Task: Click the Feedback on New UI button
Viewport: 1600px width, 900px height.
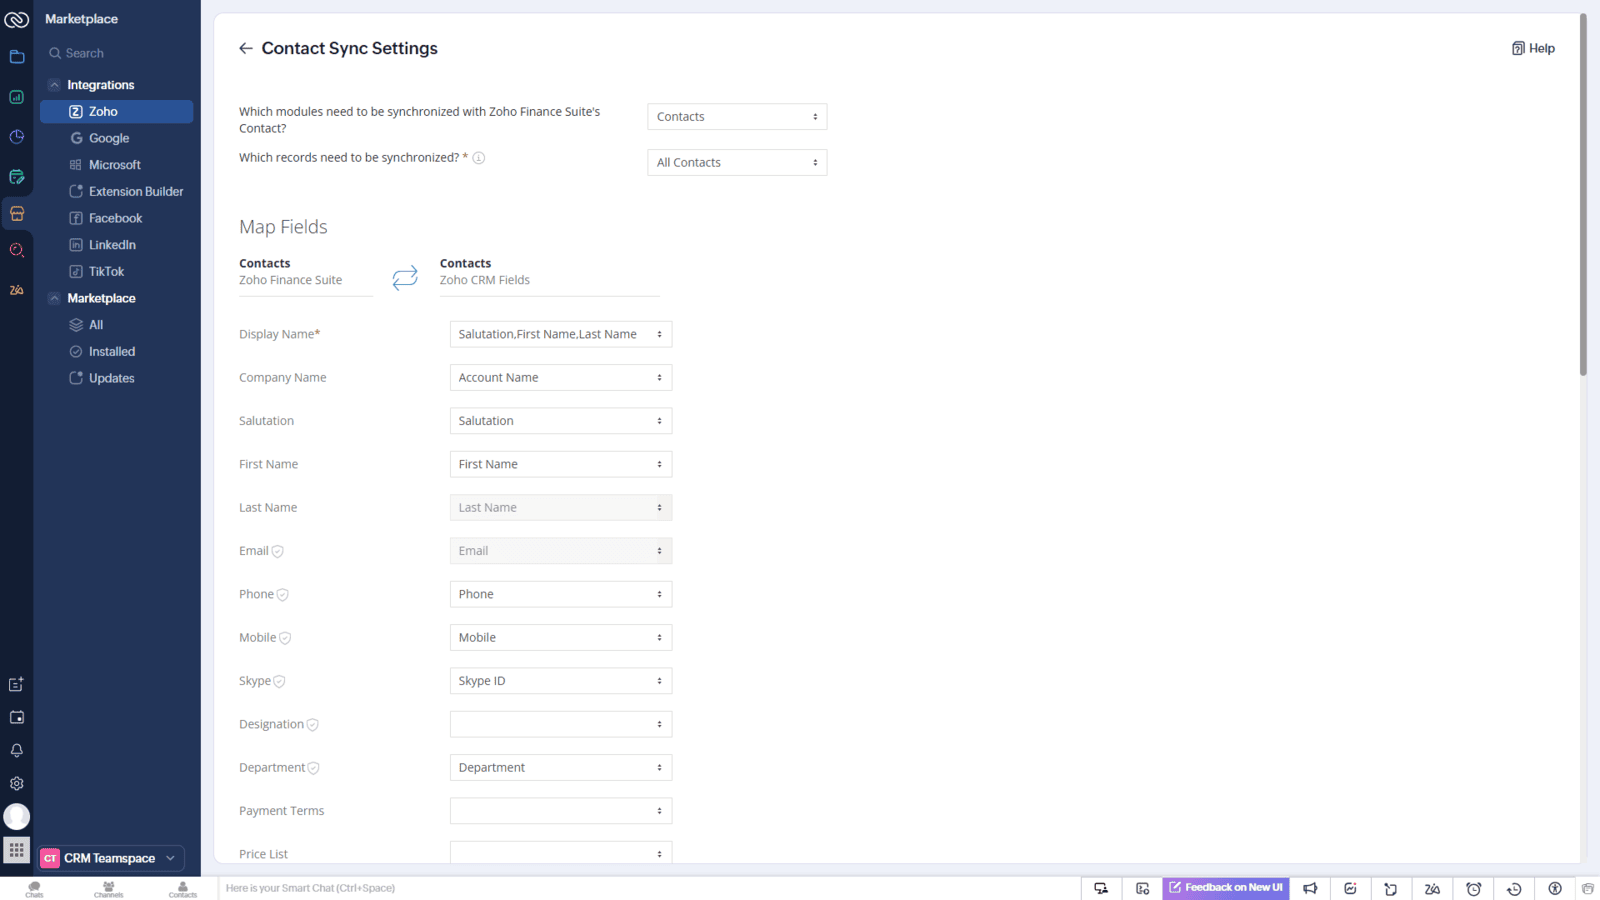Action: (x=1225, y=888)
